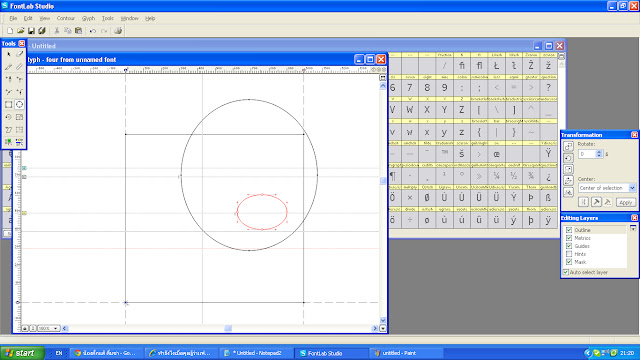Select the Rectangle tool in Tools panel
Screen dimensions: 640x360
pos(8,104)
